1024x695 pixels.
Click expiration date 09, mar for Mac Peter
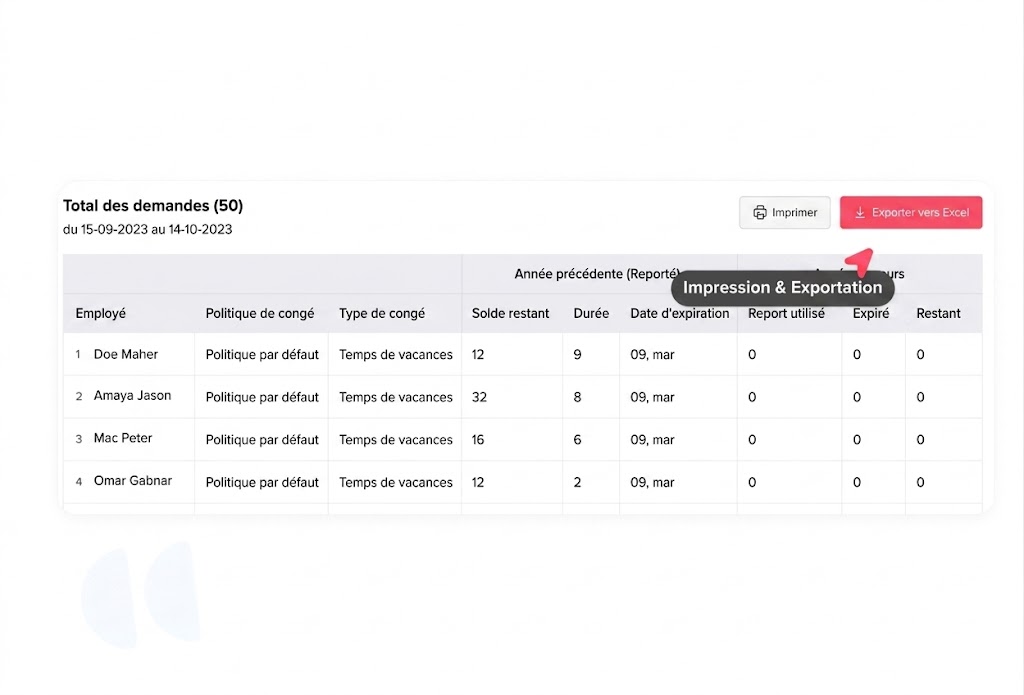[x=652, y=440]
